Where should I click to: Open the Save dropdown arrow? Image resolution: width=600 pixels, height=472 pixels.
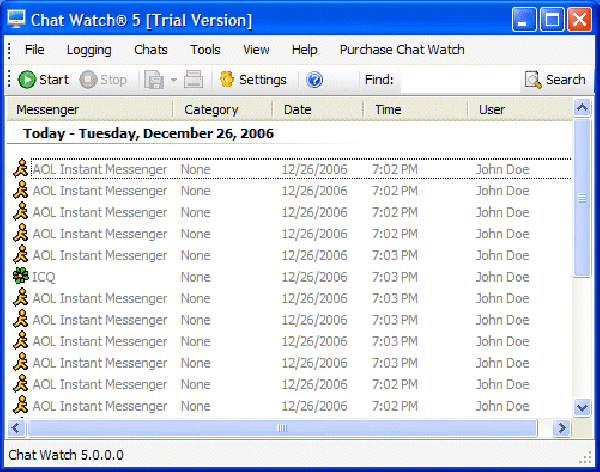(x=174, y=80)
